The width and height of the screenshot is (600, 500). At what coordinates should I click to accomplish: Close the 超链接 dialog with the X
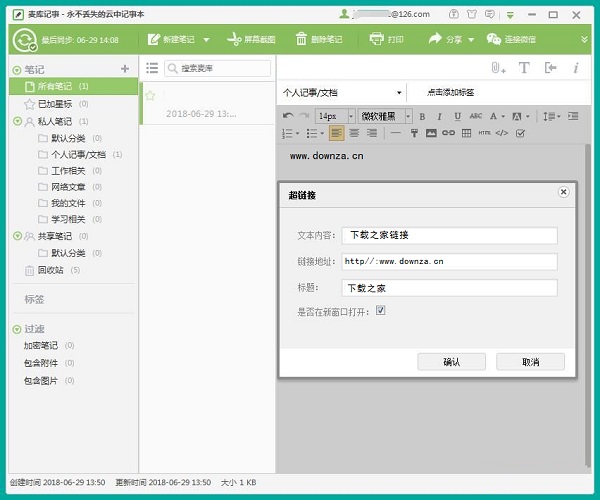(x=563, y=192)
